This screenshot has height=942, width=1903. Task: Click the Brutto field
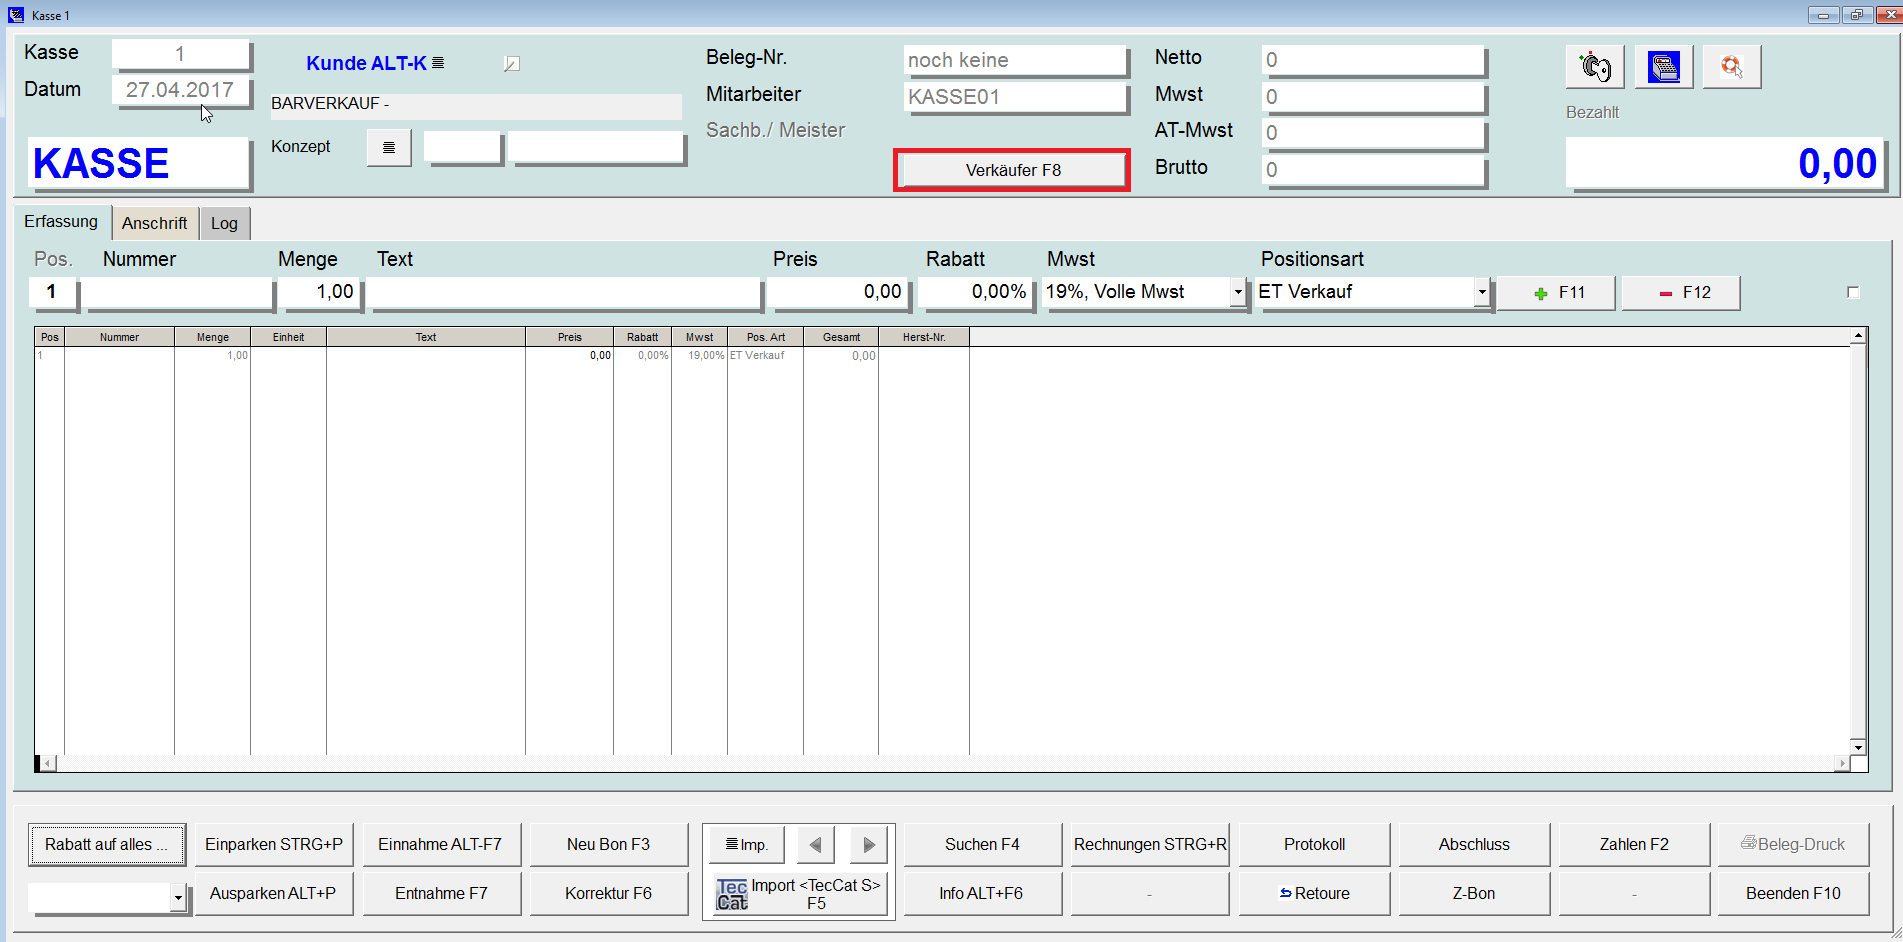tap(1374, 170)
